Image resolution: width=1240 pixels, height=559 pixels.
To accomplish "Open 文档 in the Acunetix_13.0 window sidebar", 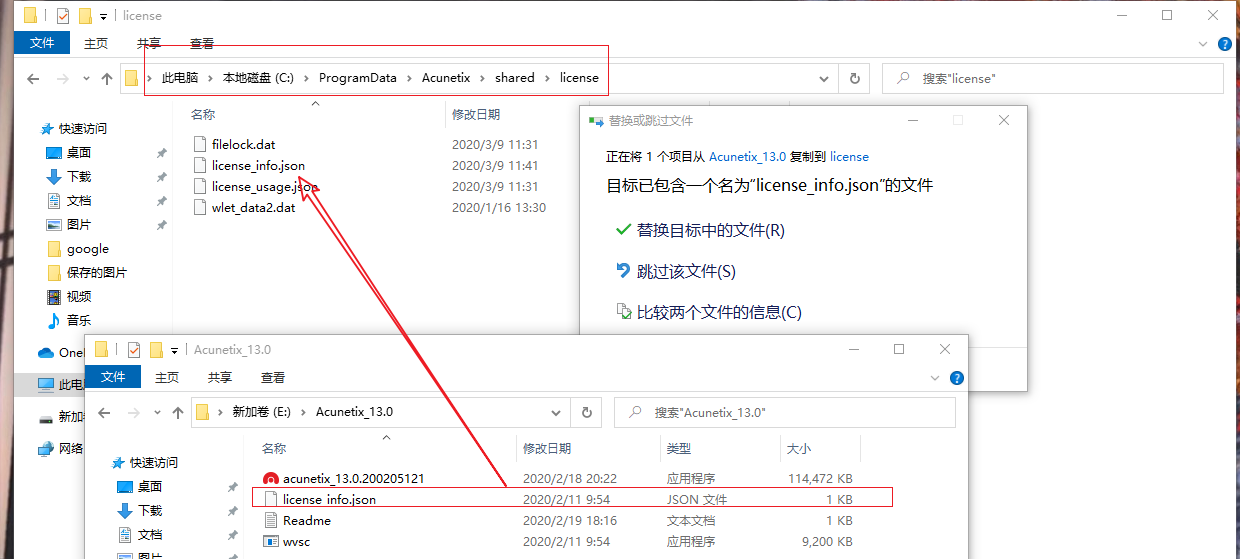I will coord(150,535).
